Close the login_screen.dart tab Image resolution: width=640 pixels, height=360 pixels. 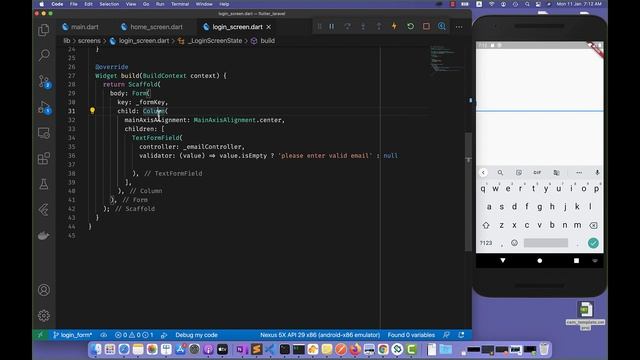point(269,27)
